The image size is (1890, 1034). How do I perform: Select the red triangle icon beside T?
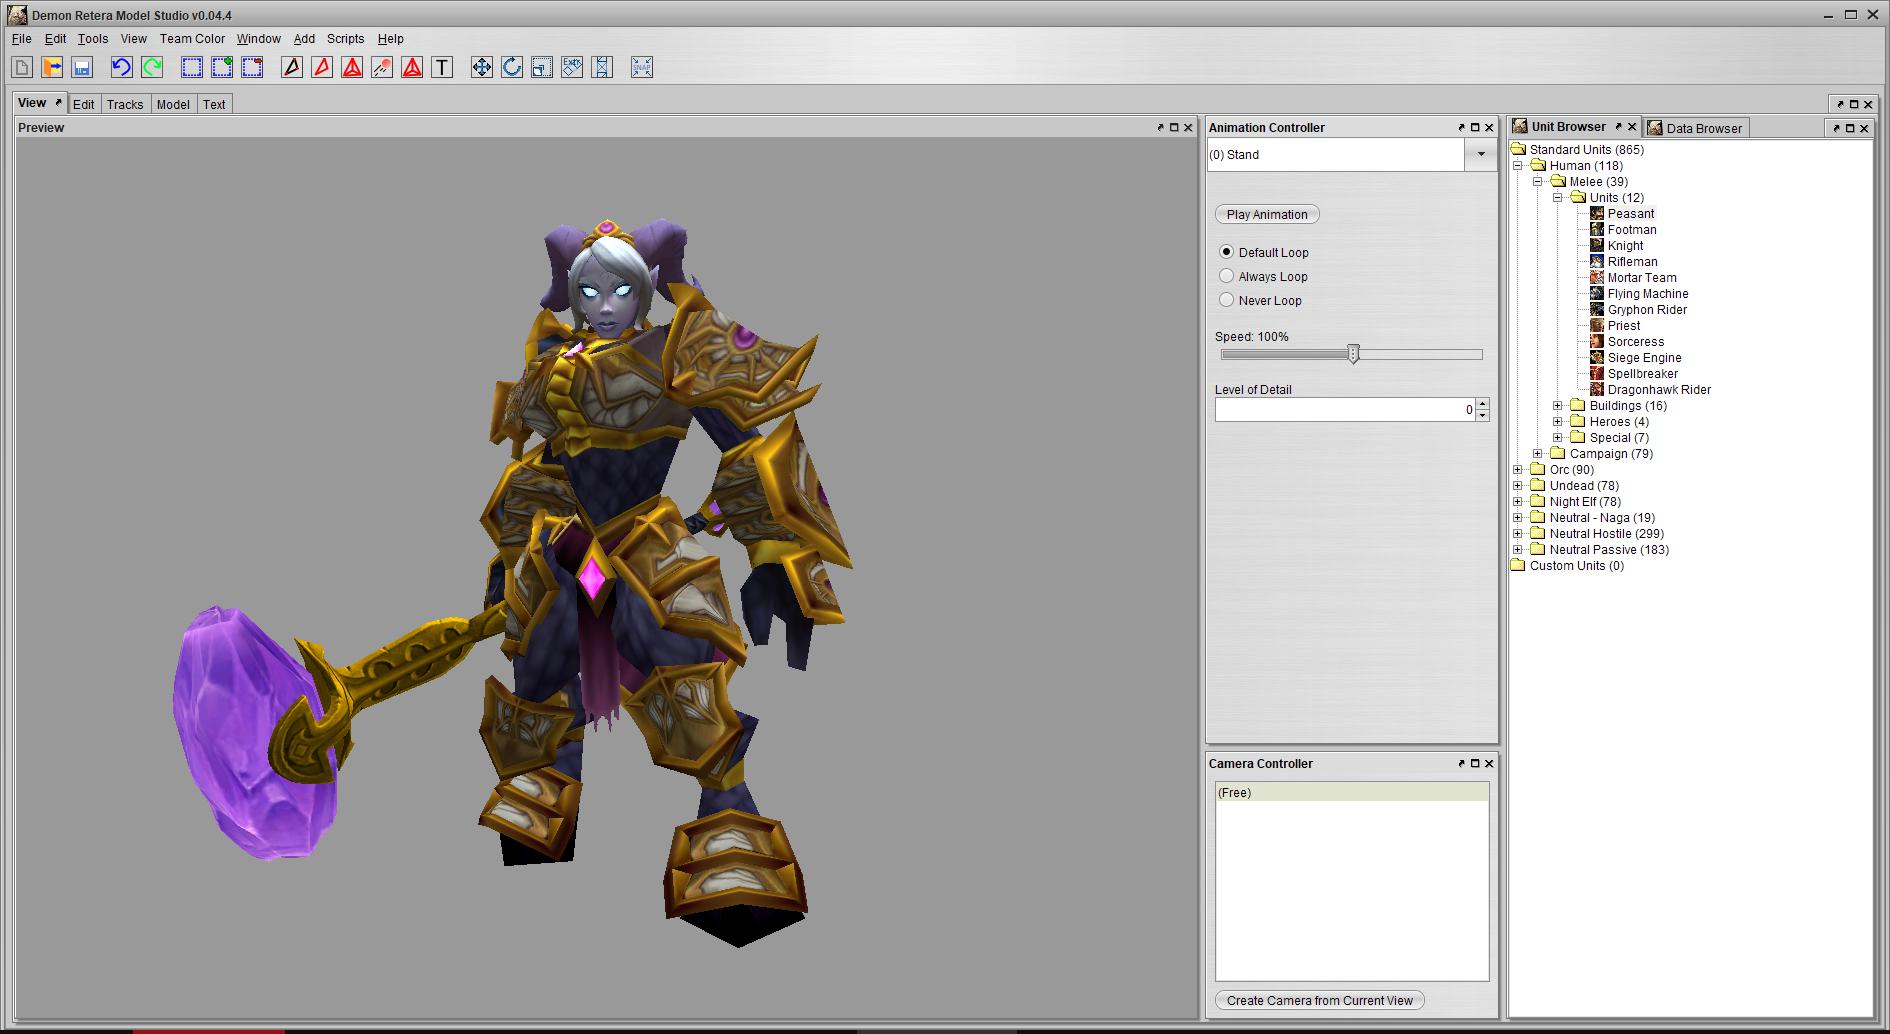412,67
